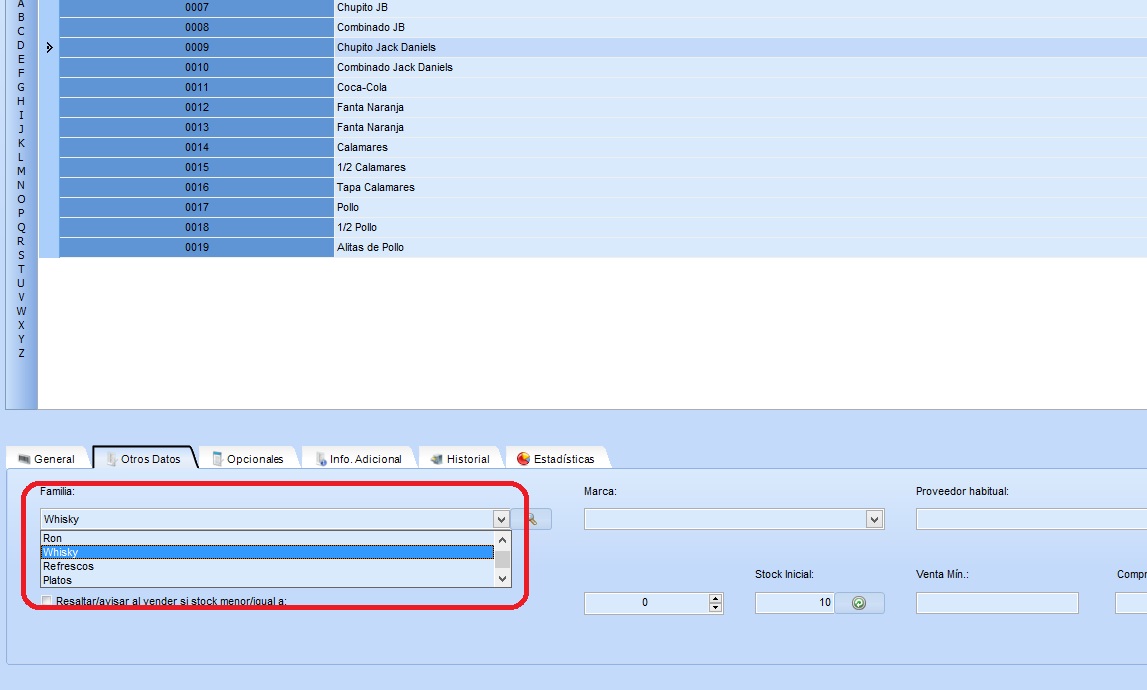The width and height of the screenshot is (1147, 690).
Task: Select the 1/2 Pollo row
Action: pyautogui.click(x=603, y=228)
